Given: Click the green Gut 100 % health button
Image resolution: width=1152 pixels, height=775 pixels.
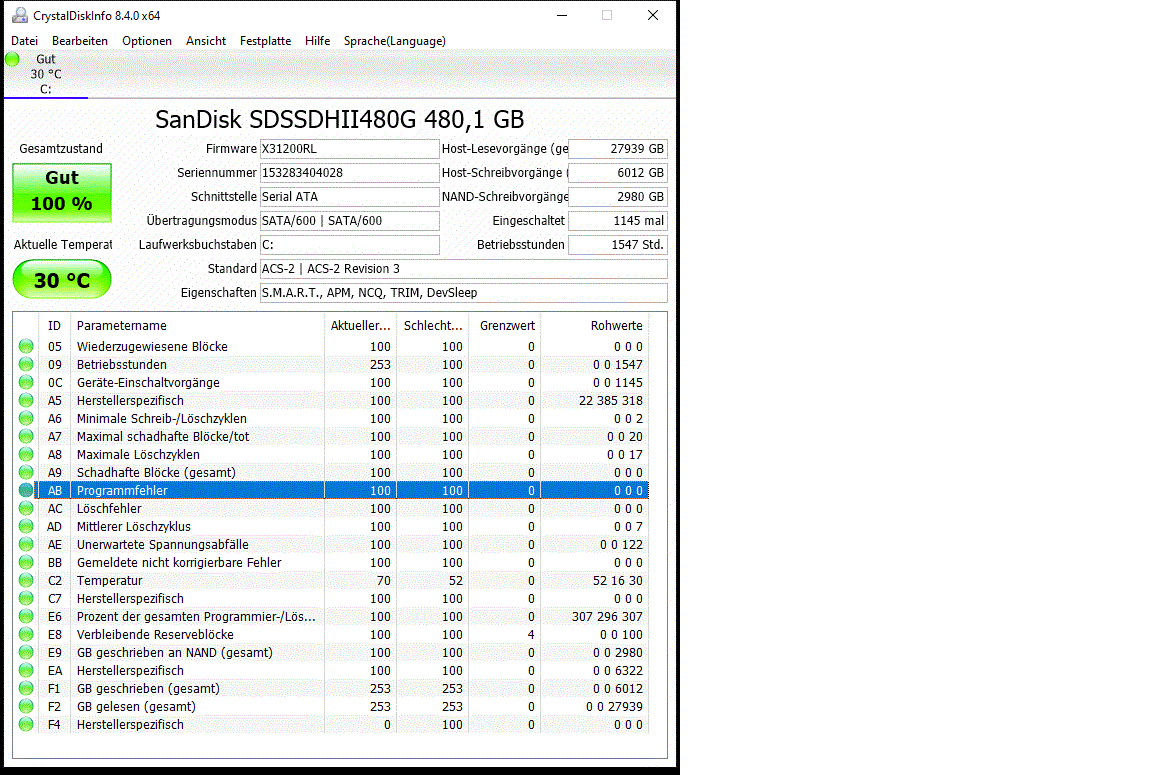Looking at the screenshot, I should [x=62, y=192].
